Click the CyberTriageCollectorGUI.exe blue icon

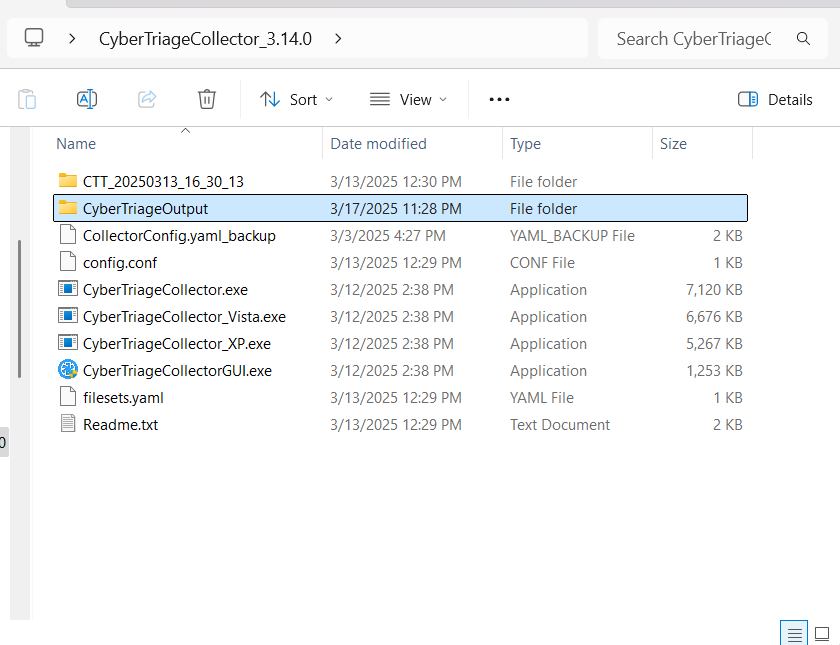pyautogui.click(x=68, y=370)
